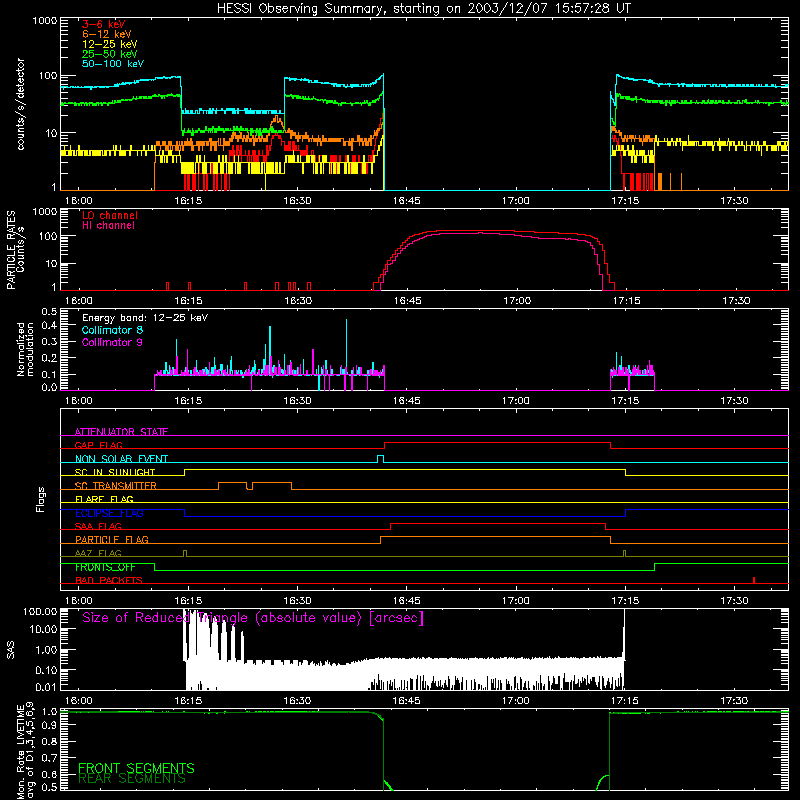This screenshot has width=800, height=800.
Task: Select the 6-12 keV legend label
Action: tap(106, 34)
